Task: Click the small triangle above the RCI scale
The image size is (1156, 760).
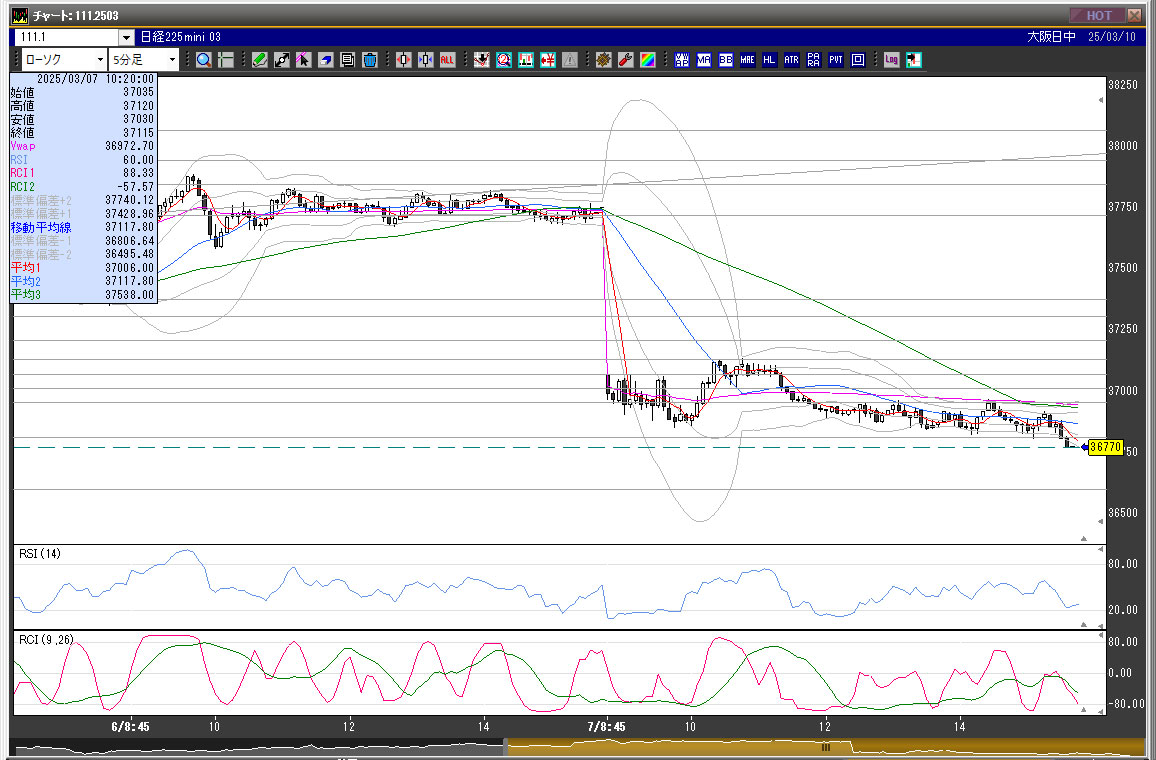Action: [x=1101, y=635]
